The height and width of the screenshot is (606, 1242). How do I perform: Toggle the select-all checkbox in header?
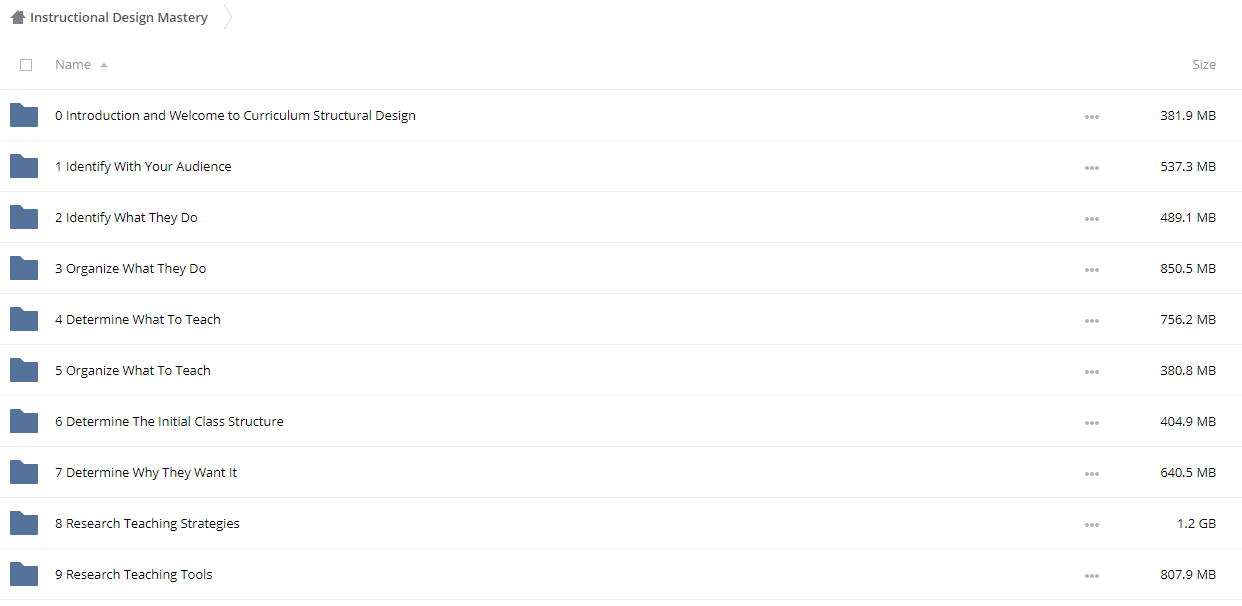[26, 65]
